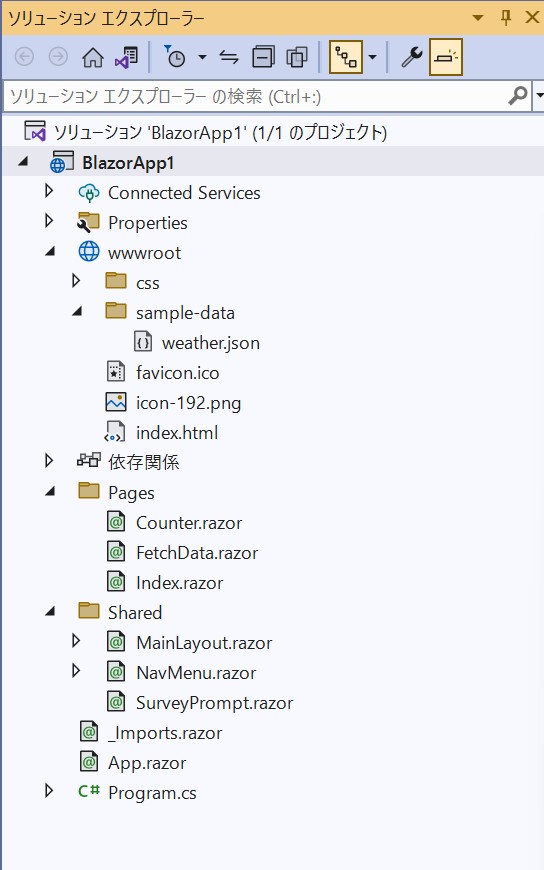Select NavMenu.razor file name
Viewport: 544px width, 870px height.
tap(196, 673)
